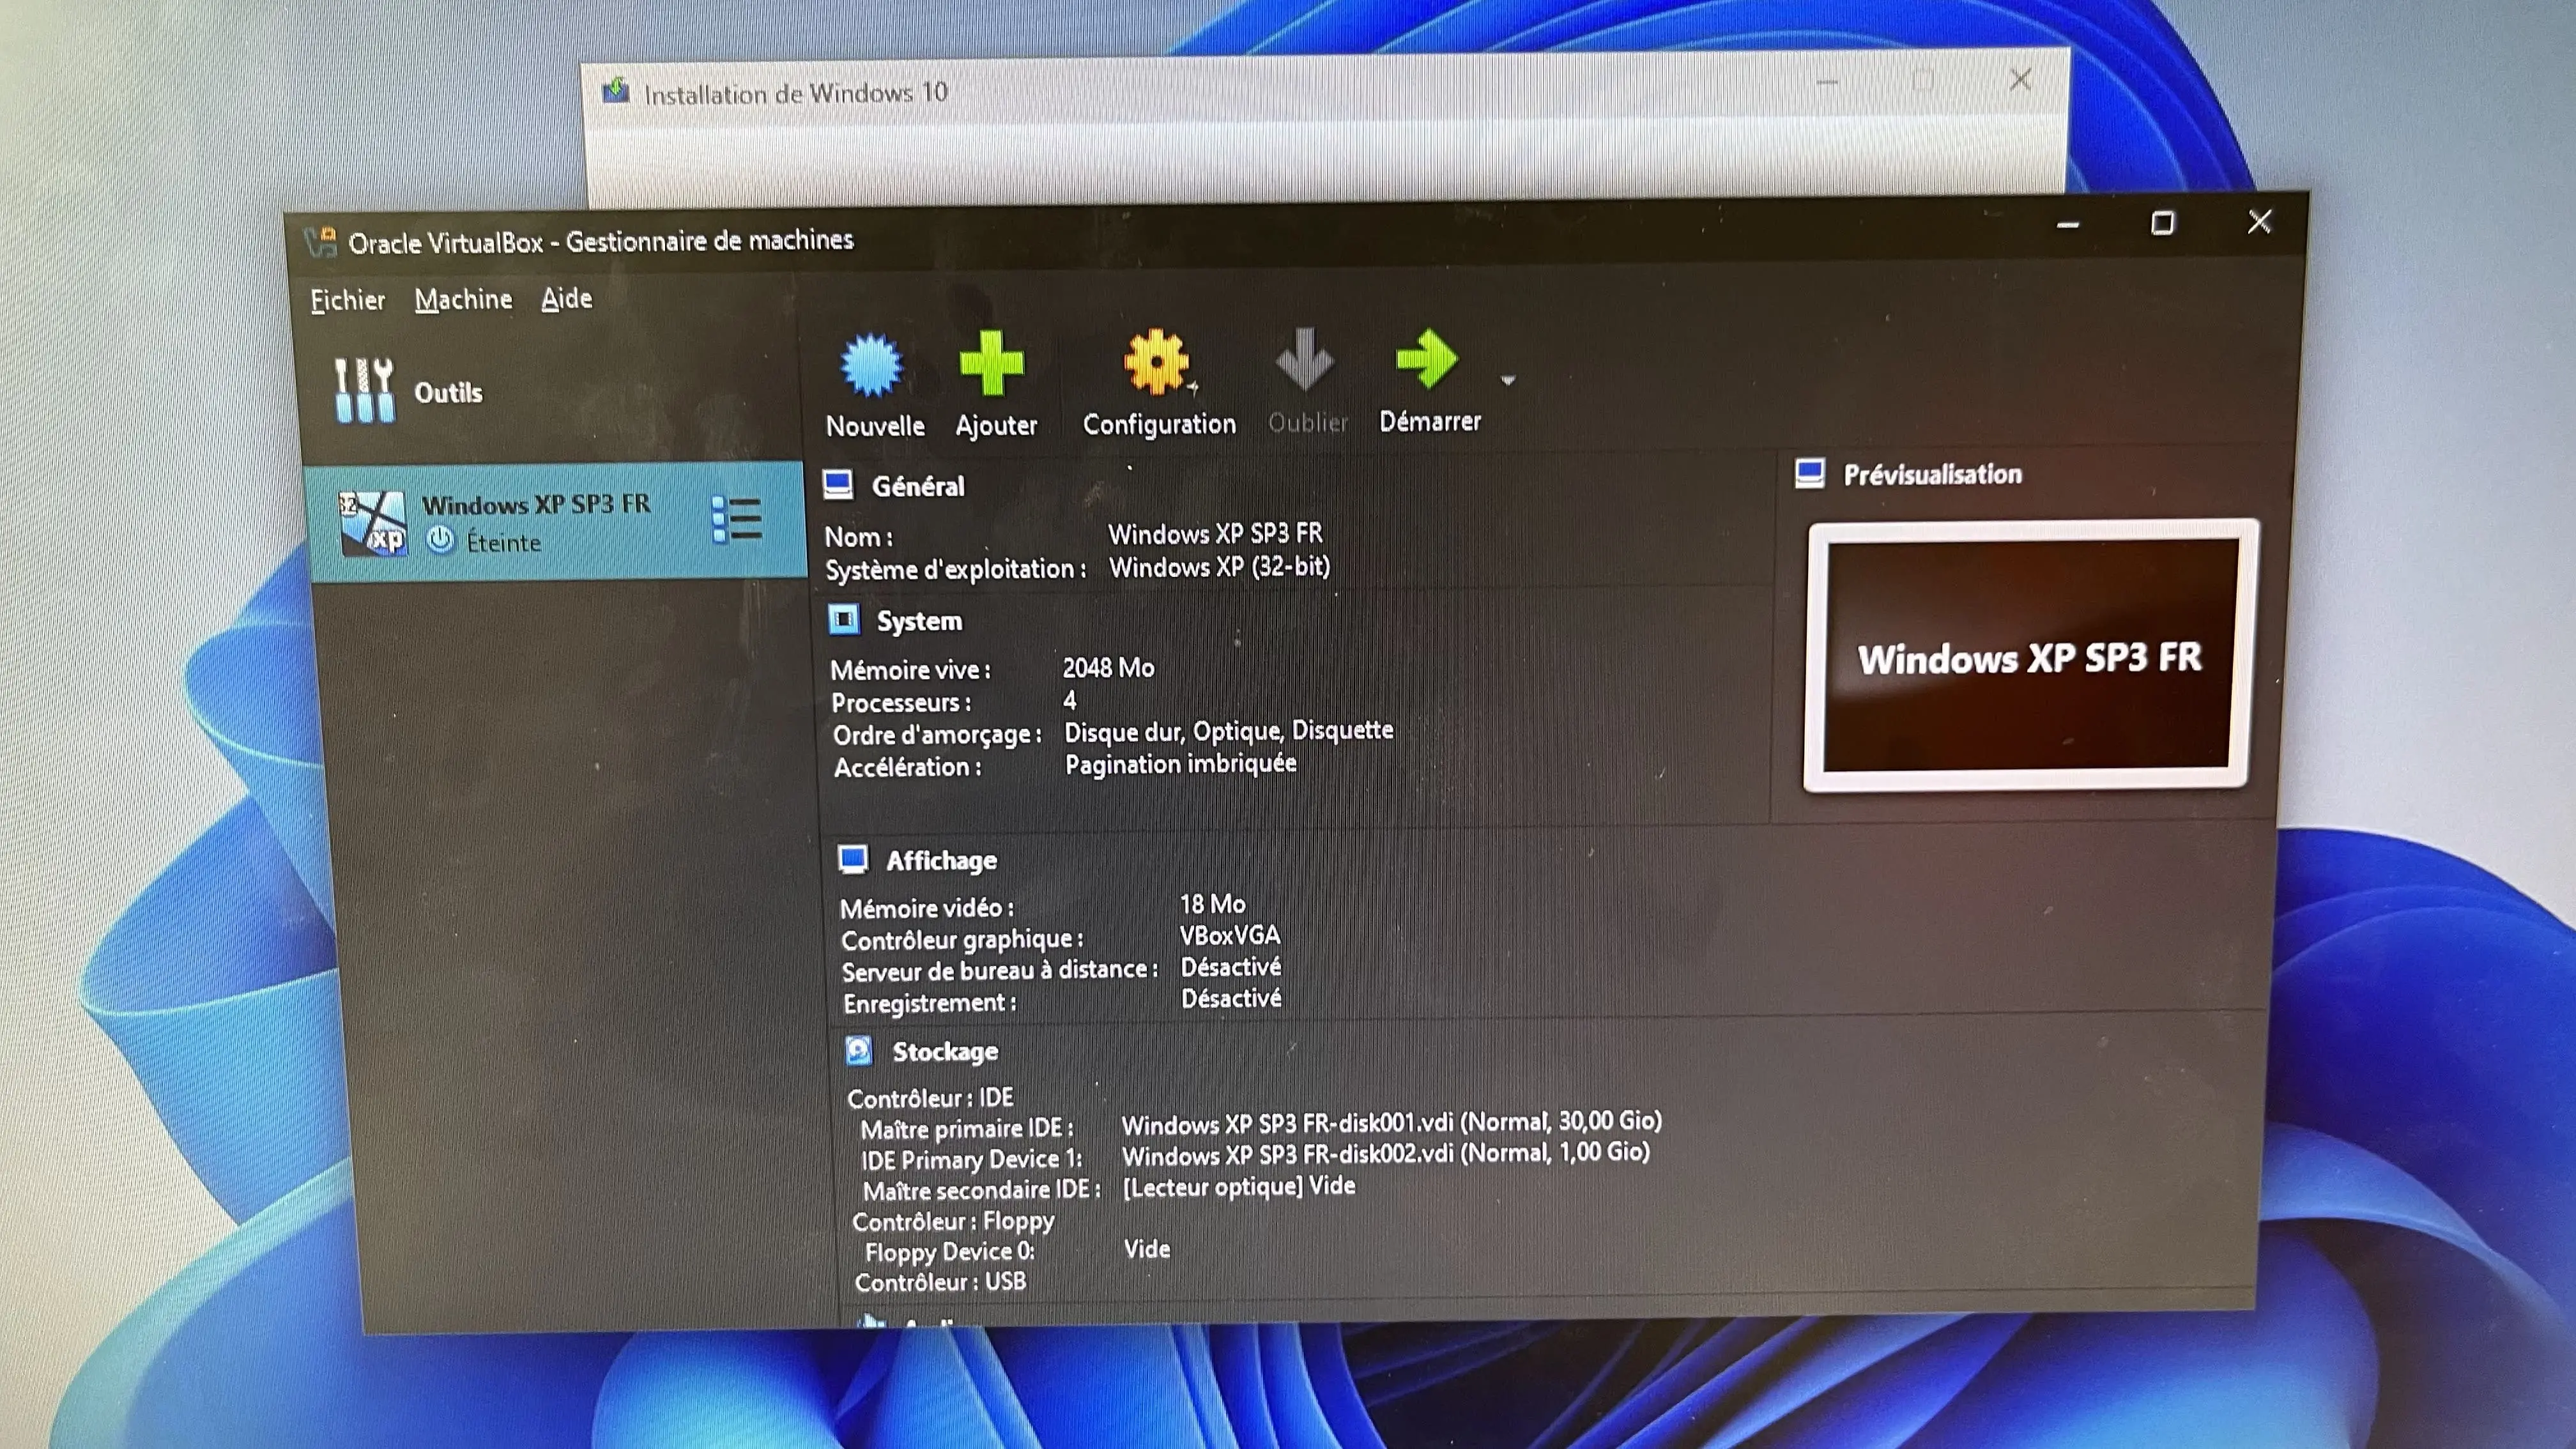This screenshot has height=1449, width=2576.
Task: Click the boot order Disque dur, Optique, Disquette
Action: pos(1228,731)
